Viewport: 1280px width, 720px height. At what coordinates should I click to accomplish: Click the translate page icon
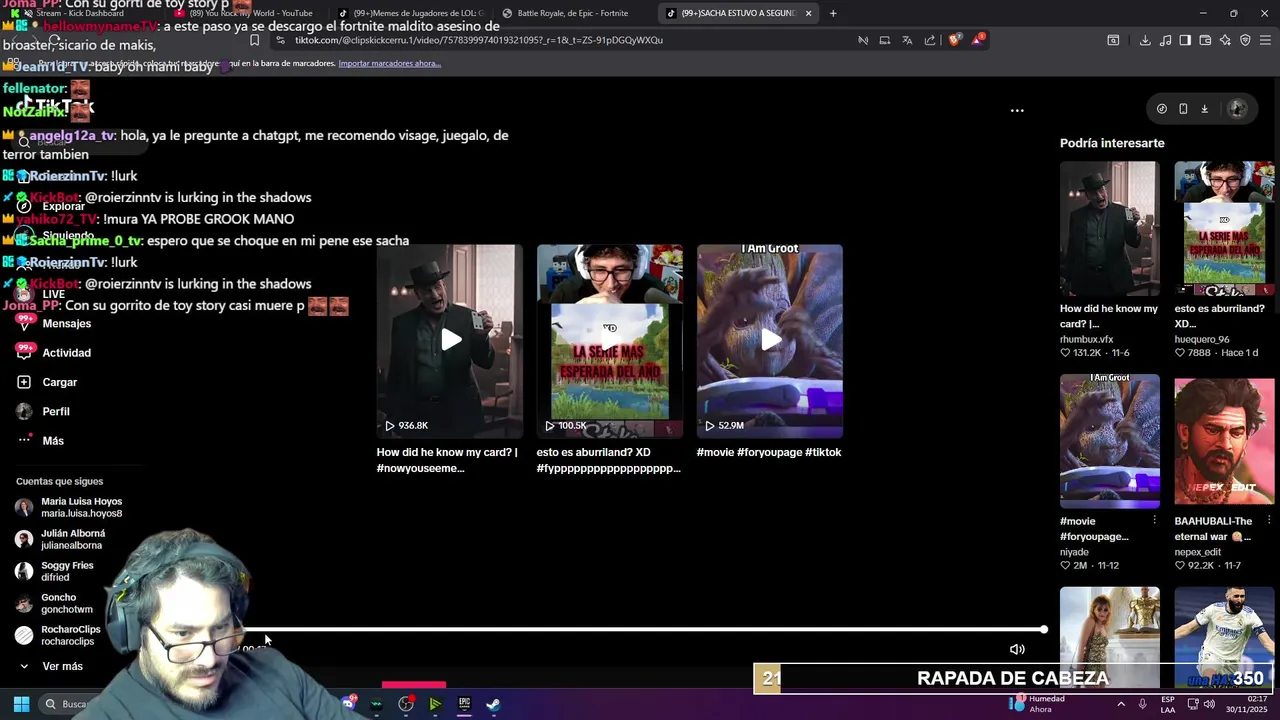click(907, 40)
